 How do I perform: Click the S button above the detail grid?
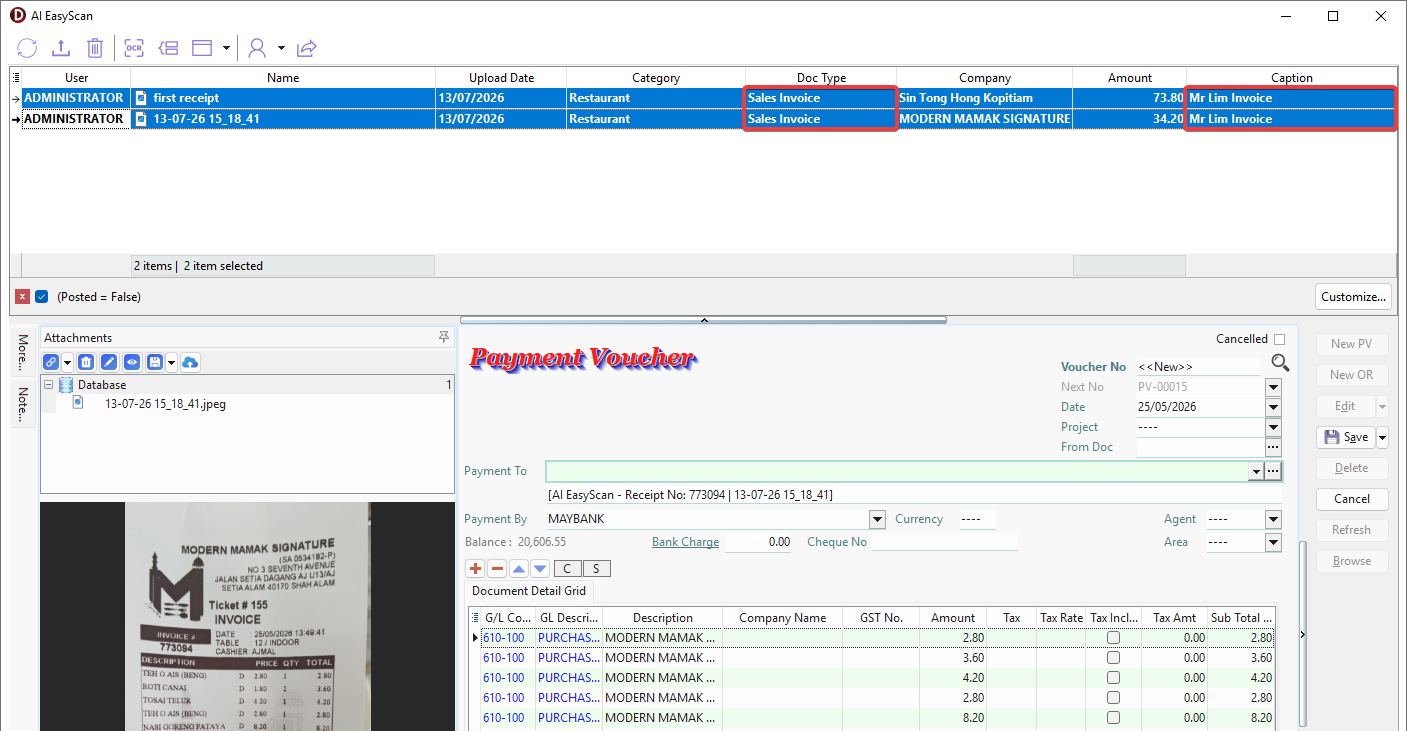click(597, 569)
